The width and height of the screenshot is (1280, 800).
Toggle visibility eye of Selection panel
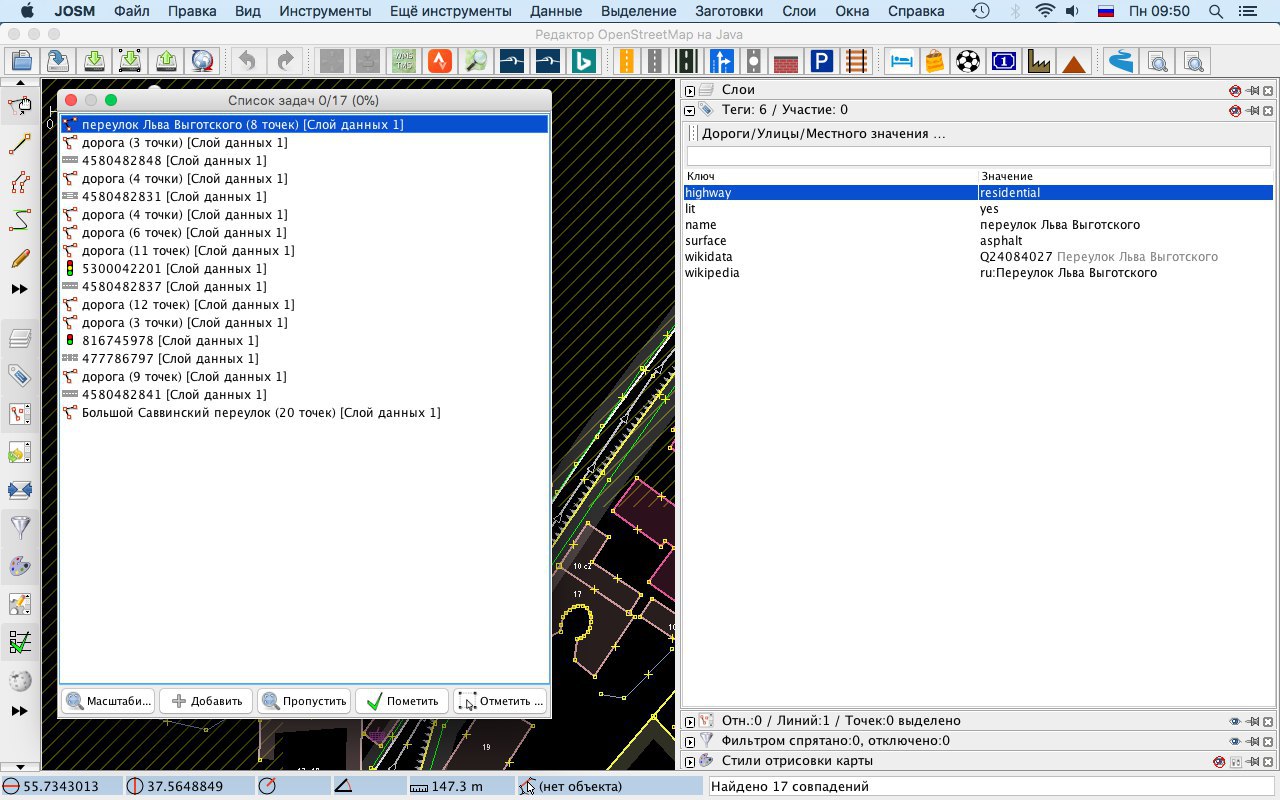1235,721
